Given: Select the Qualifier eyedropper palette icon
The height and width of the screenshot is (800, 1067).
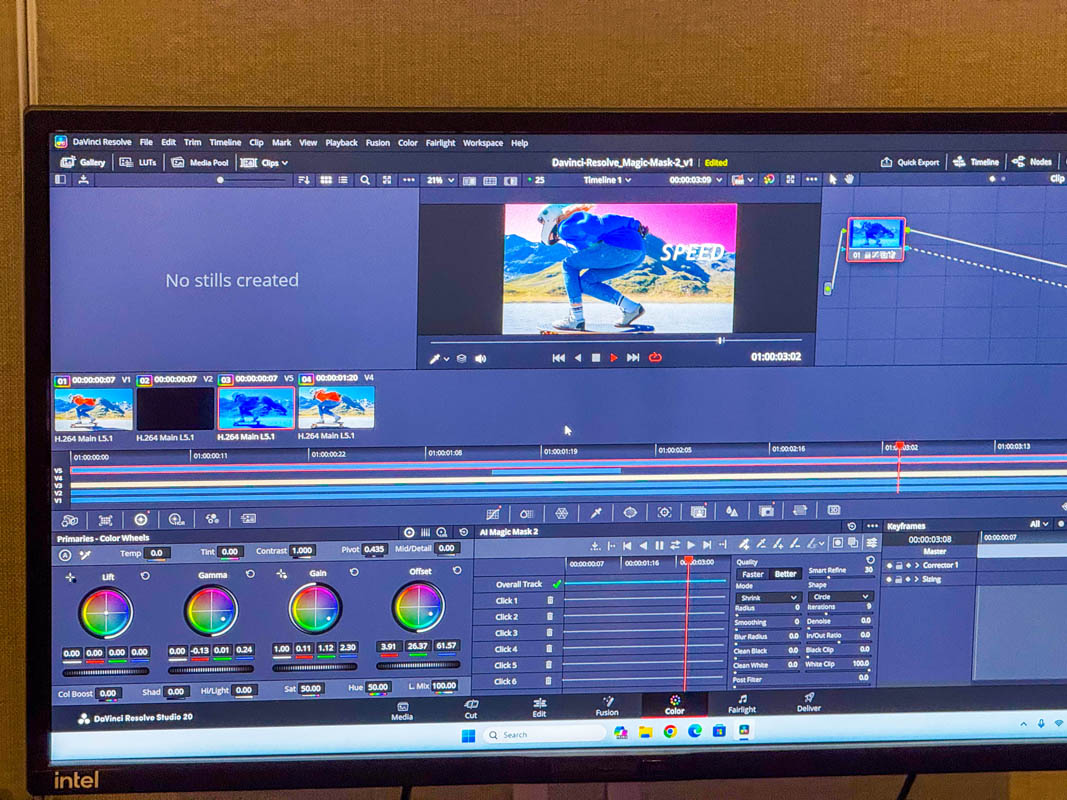Looking at the screenshot, I should pos(596,513).
